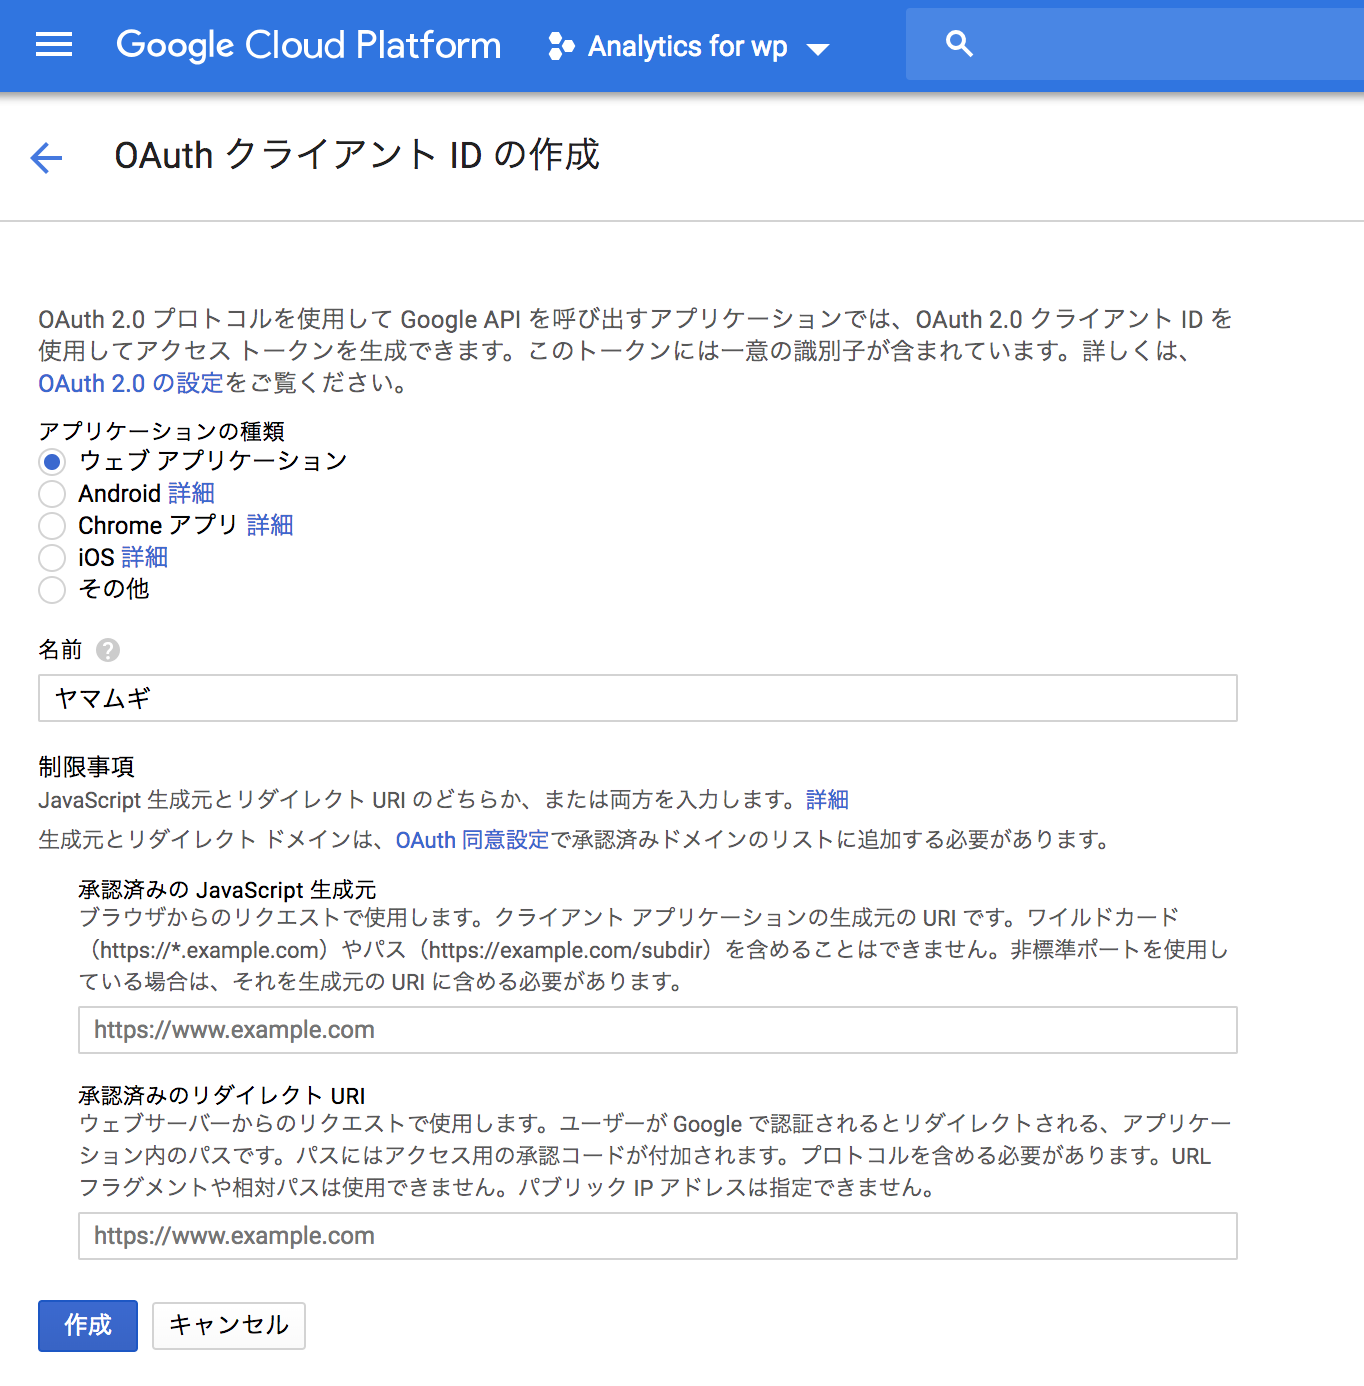Click the back arrow icon

click(47, 157)
